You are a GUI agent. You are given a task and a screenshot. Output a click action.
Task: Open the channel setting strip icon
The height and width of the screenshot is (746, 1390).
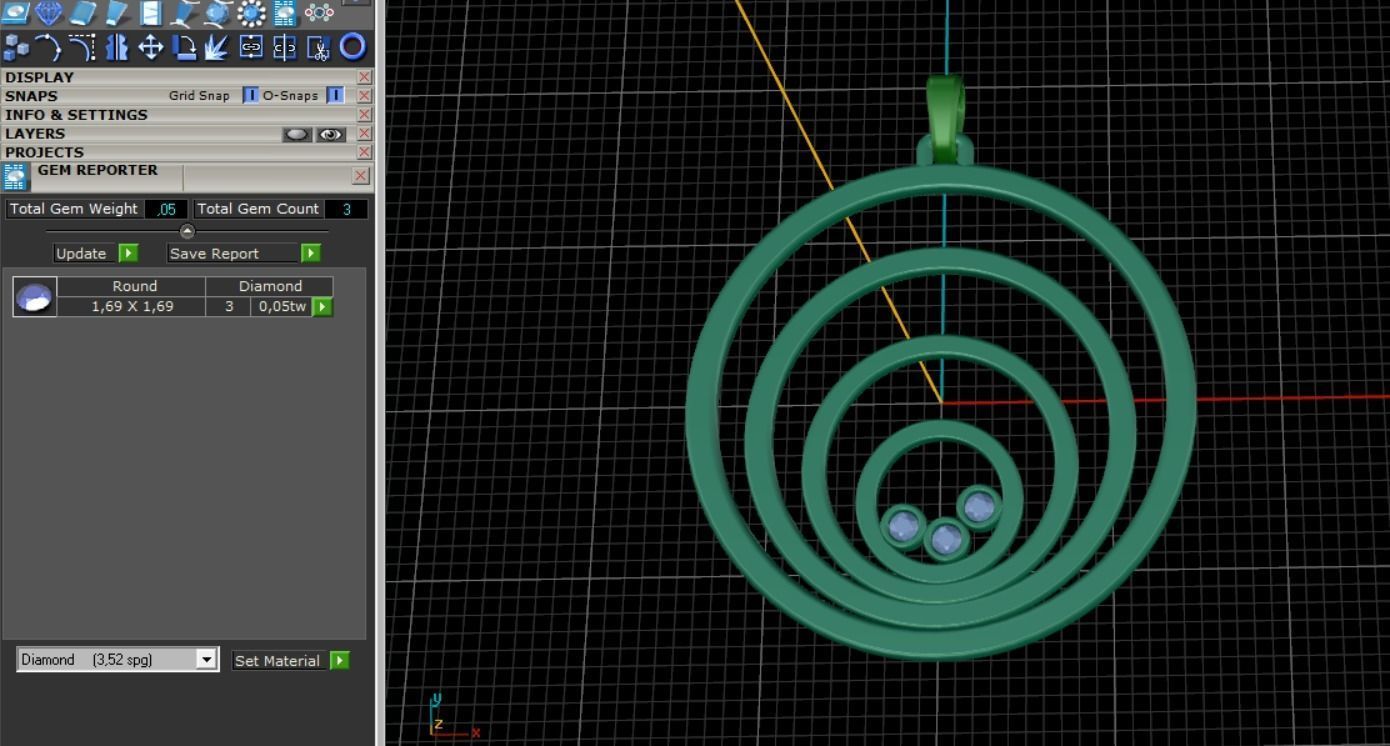coord(151,13)
